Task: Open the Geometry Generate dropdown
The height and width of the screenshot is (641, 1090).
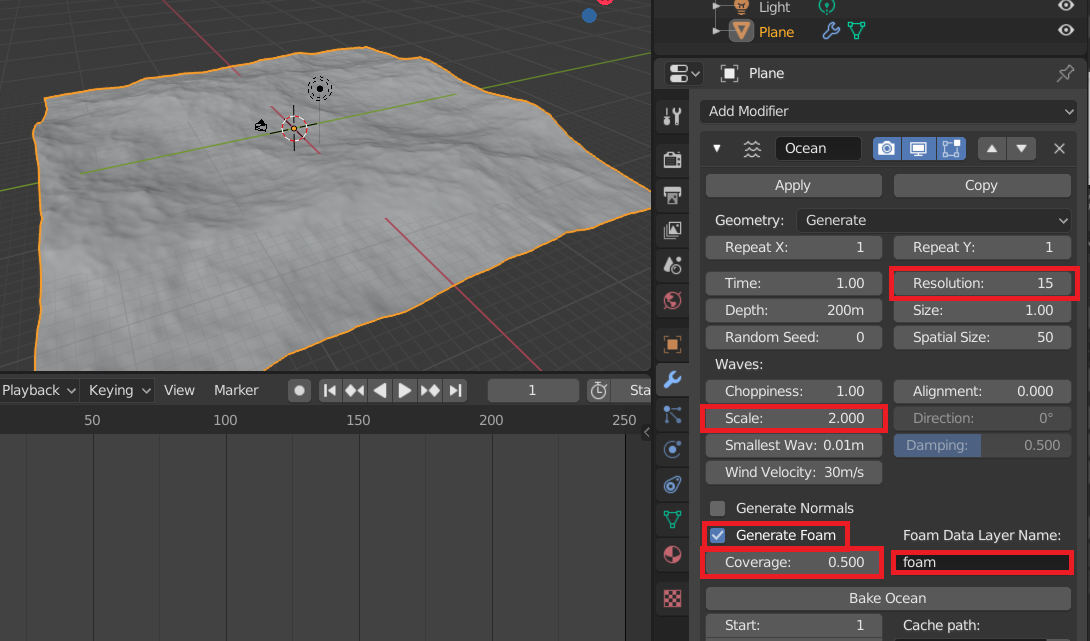Action: point(934,220)
